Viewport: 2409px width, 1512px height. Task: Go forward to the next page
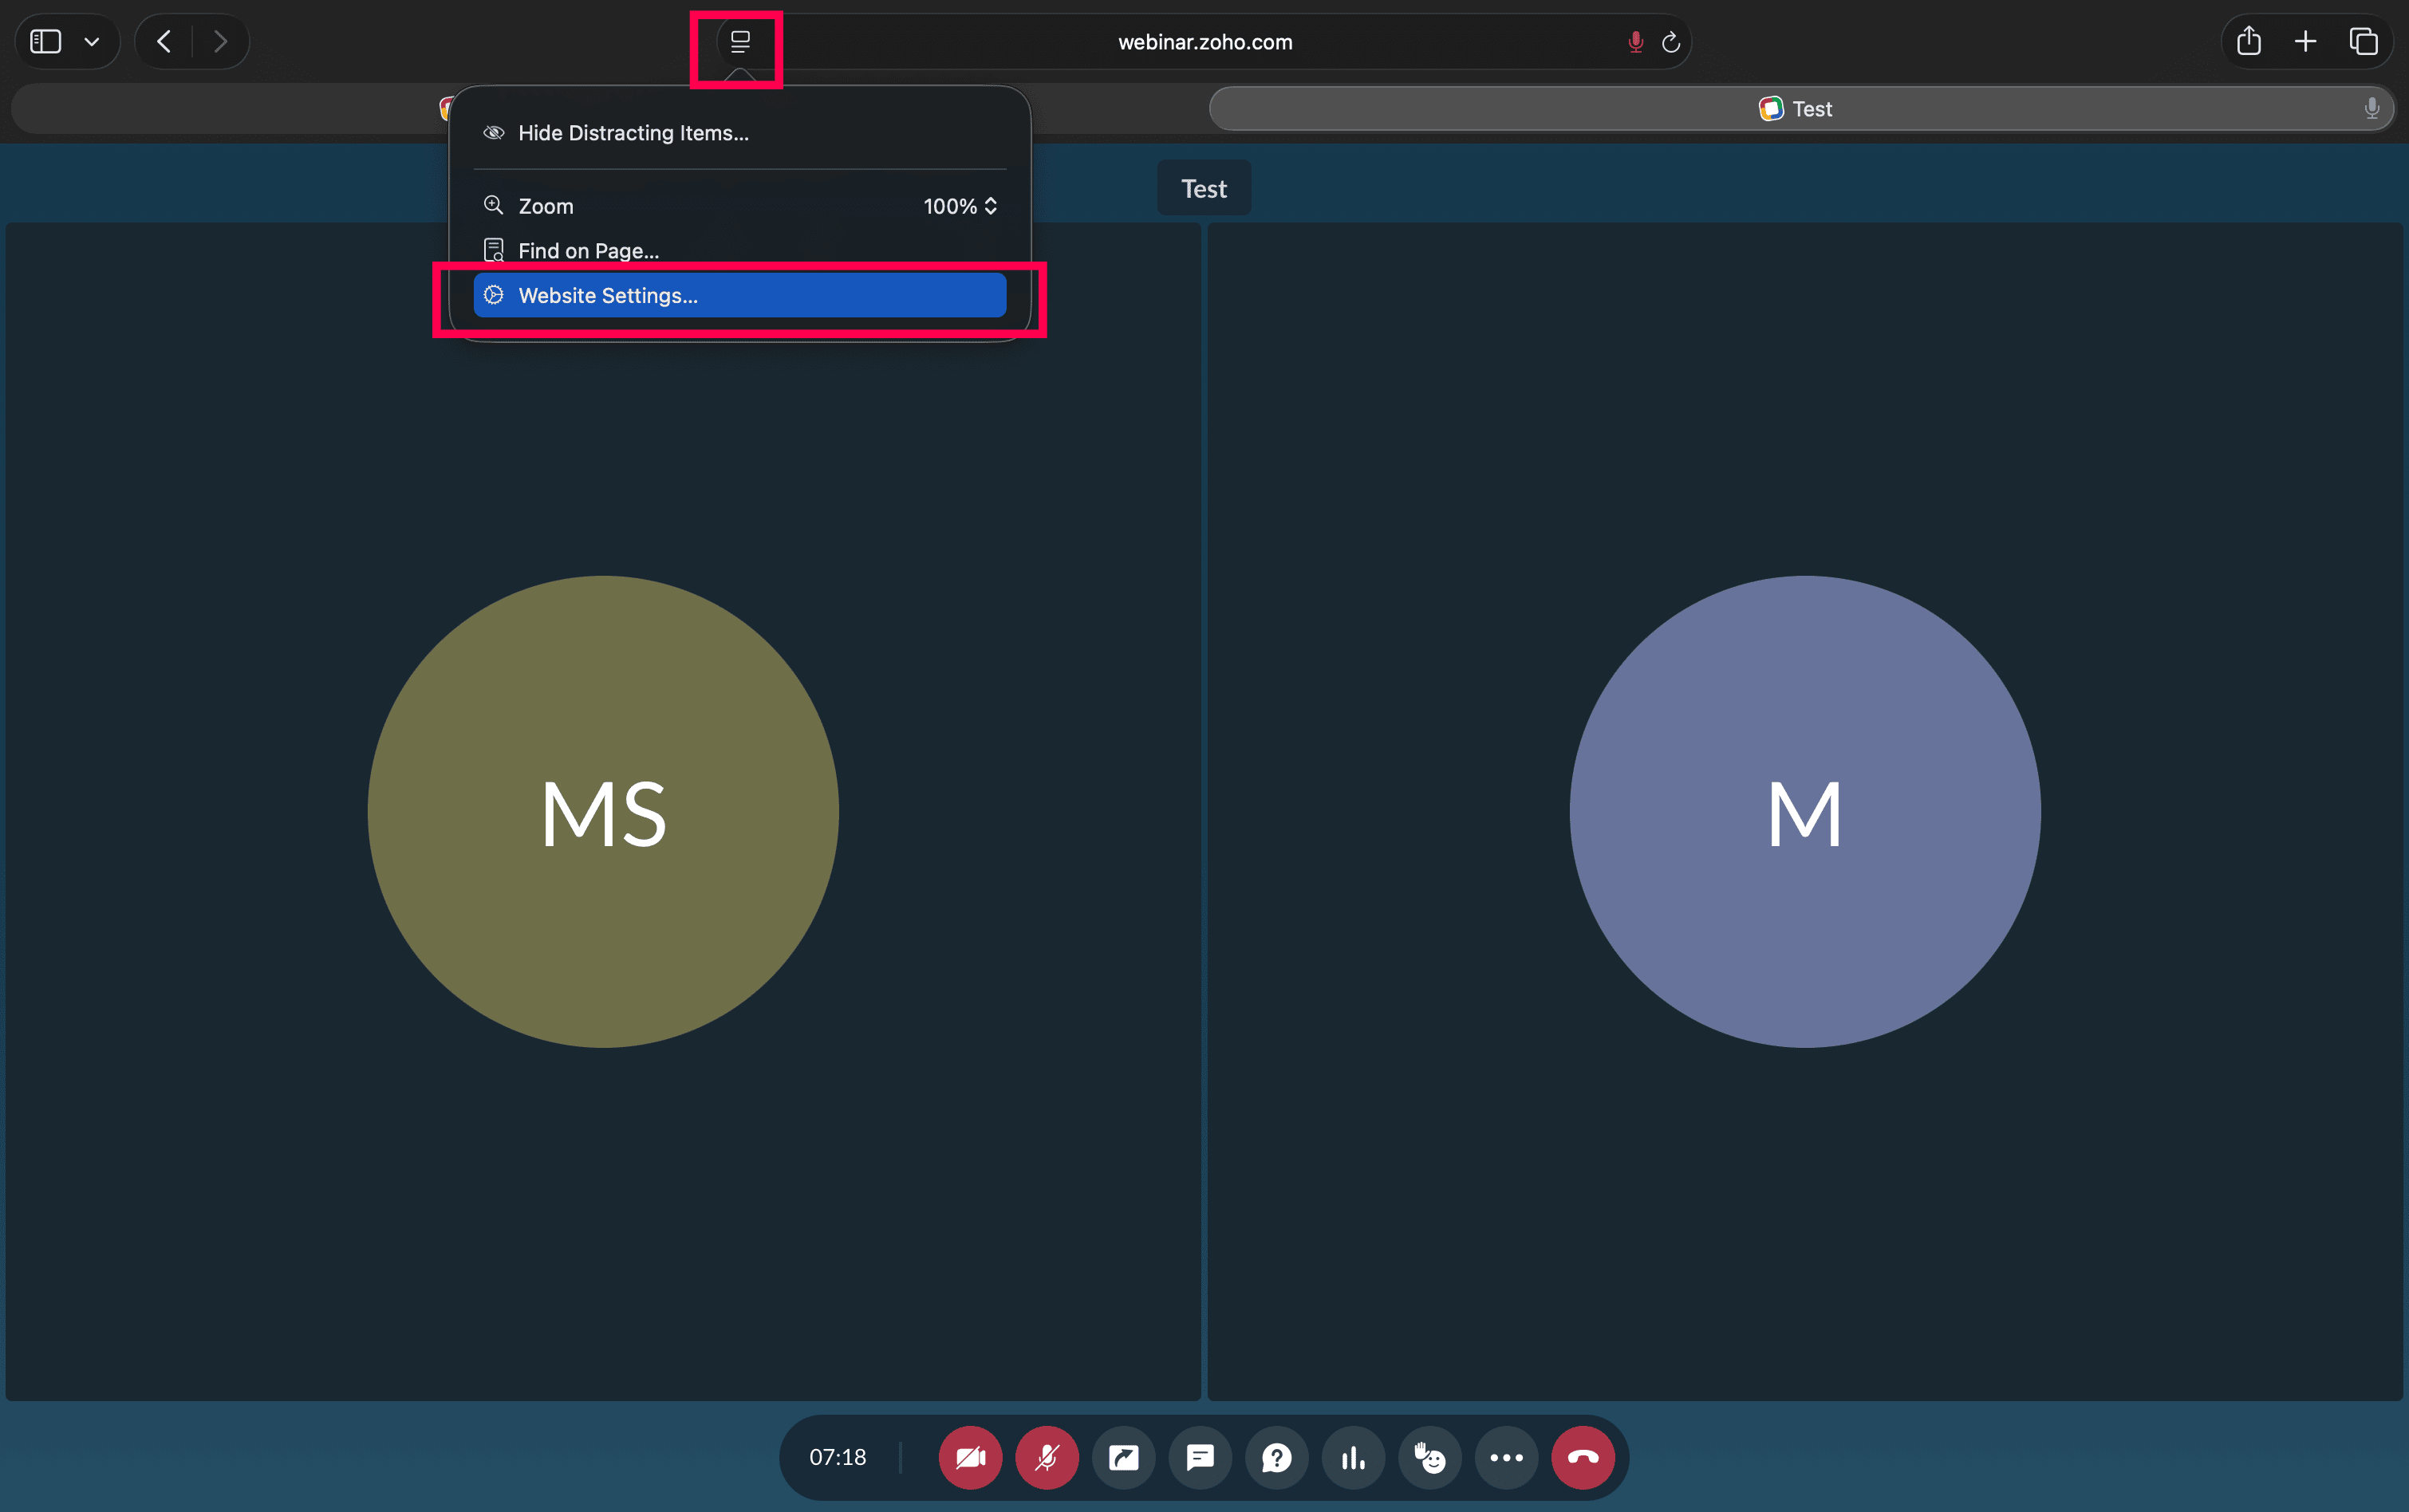(x=220, y=41)
